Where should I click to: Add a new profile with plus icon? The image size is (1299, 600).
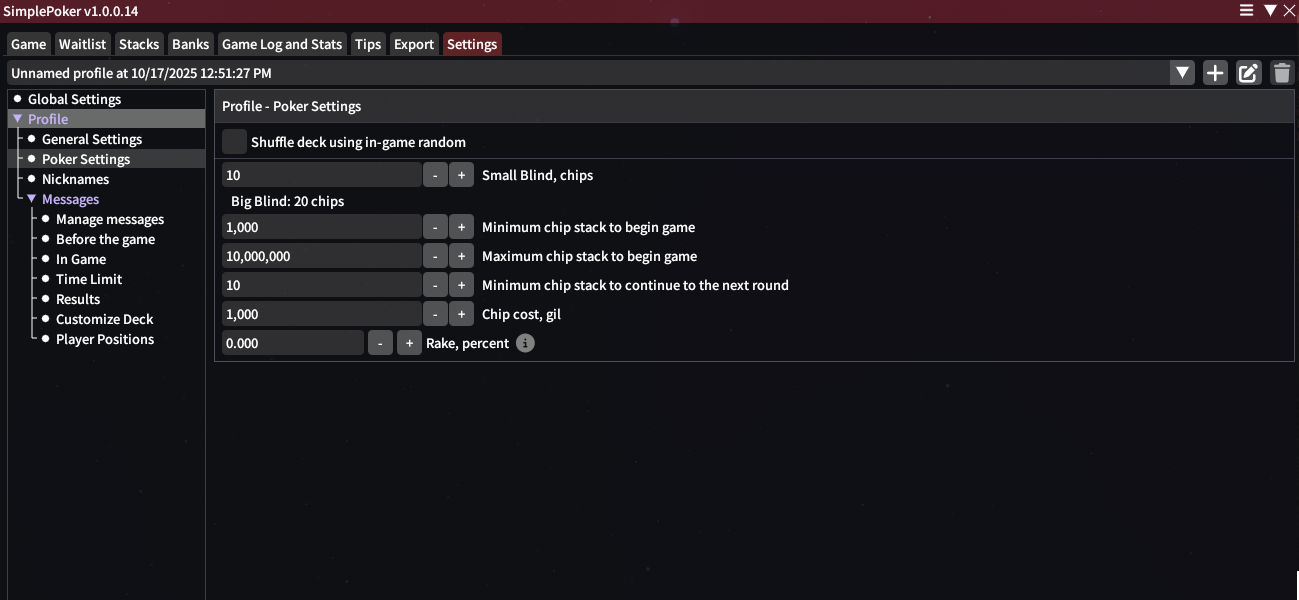[x=1215, y=73]
